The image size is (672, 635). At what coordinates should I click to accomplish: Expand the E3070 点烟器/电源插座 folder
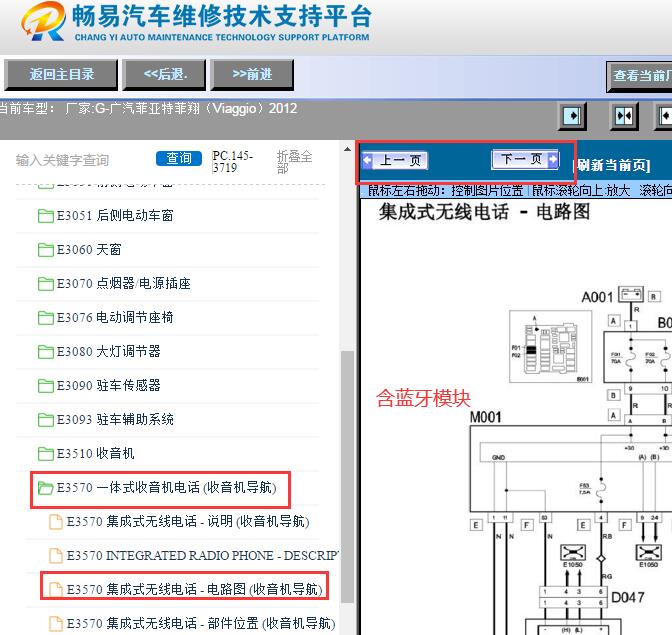pyautogui.click(x=114, y=284)
